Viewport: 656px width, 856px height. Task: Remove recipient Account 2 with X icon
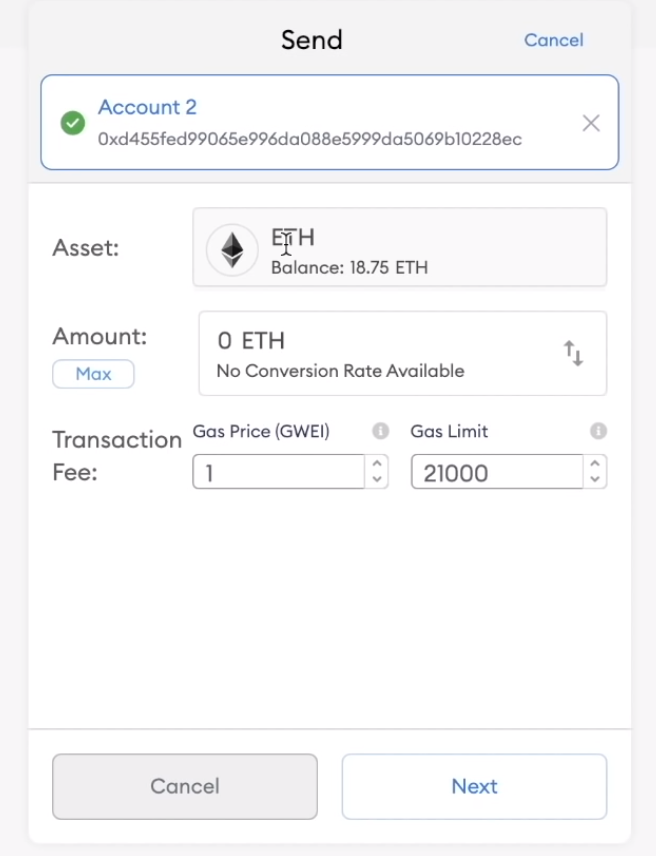click(591, 123)
